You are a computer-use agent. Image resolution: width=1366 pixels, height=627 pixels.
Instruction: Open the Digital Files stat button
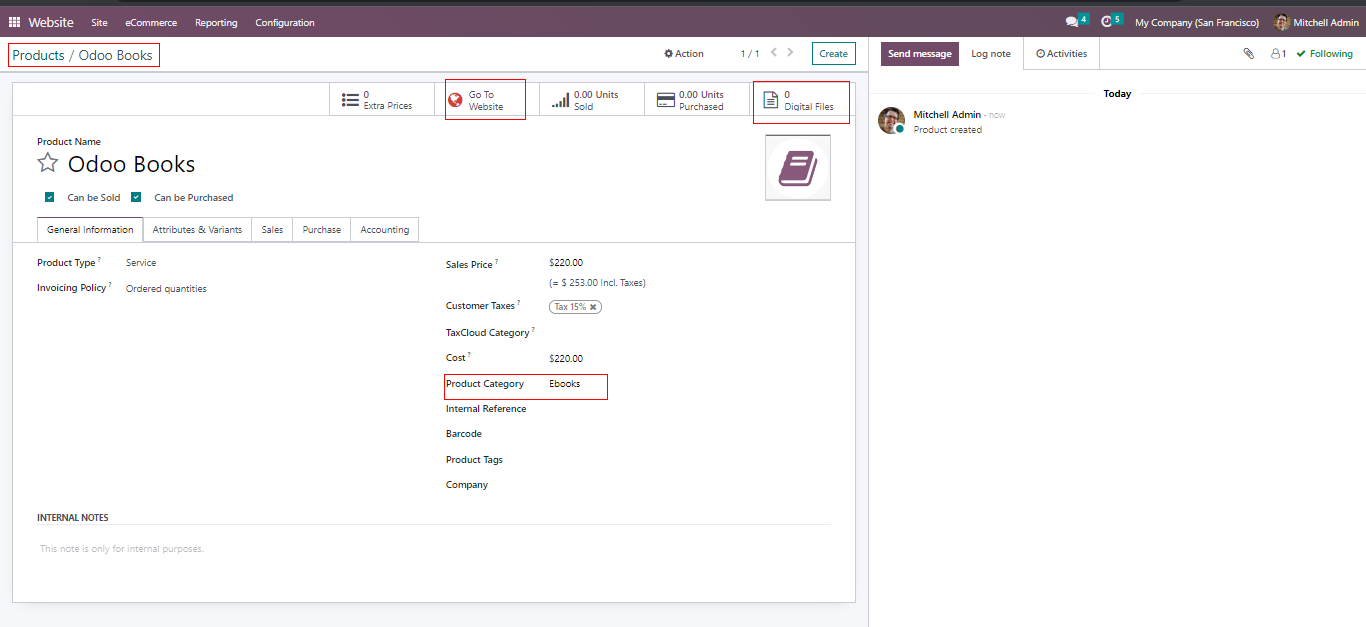tap(801, 100)
